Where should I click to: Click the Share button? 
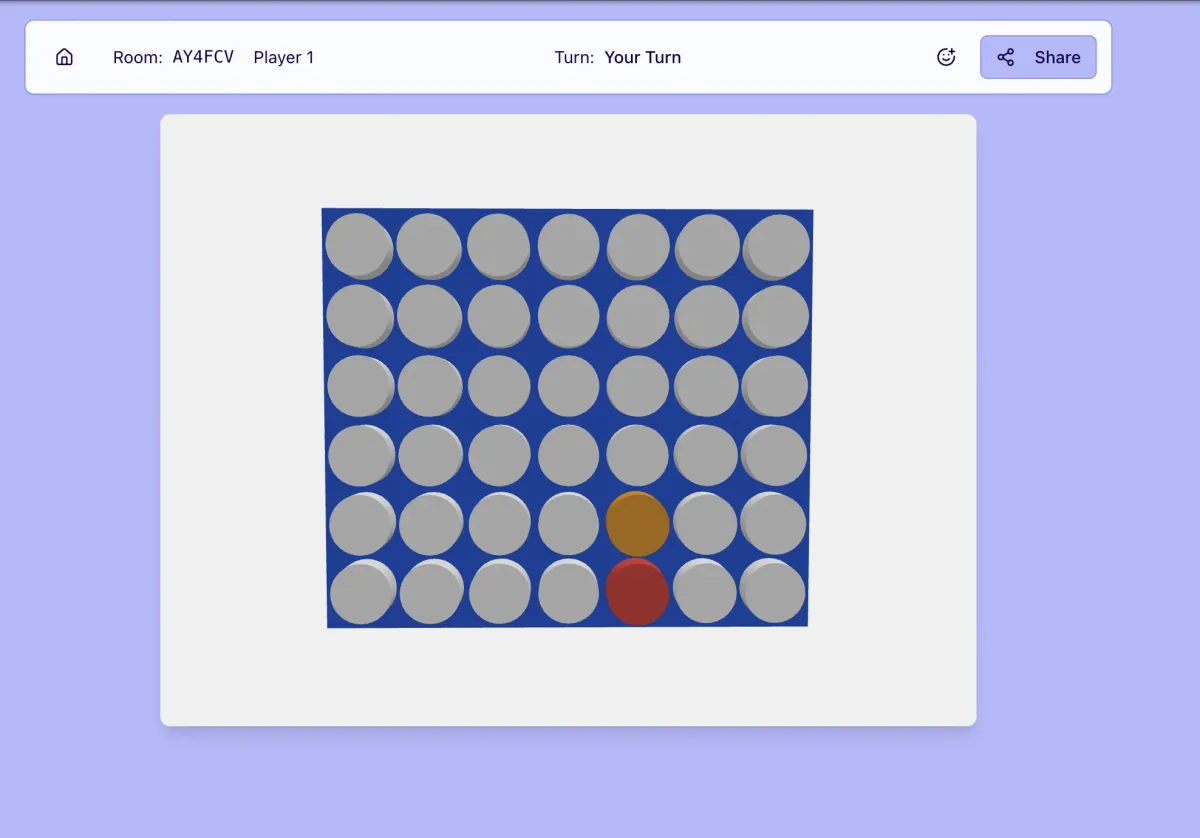(1038, 57)
